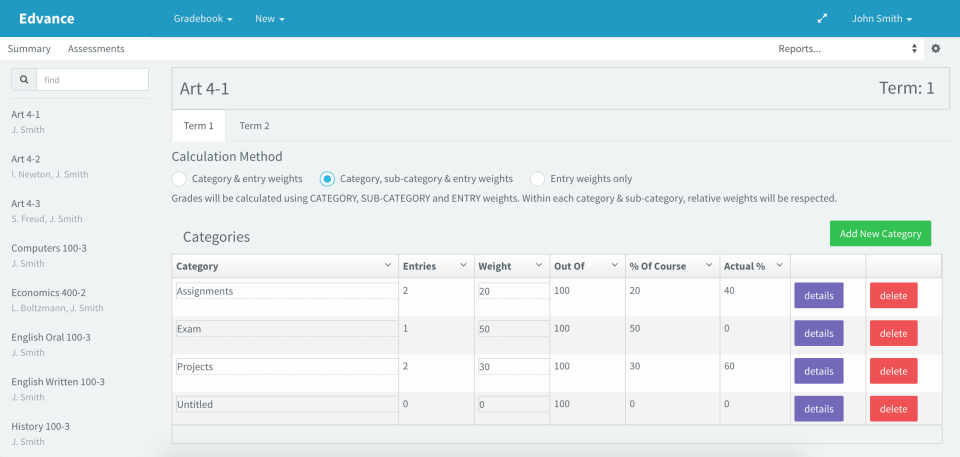Select Category & entry weights option
This screenshot has height=457, width=960.
pyautogui.click(x=179, y=179)
